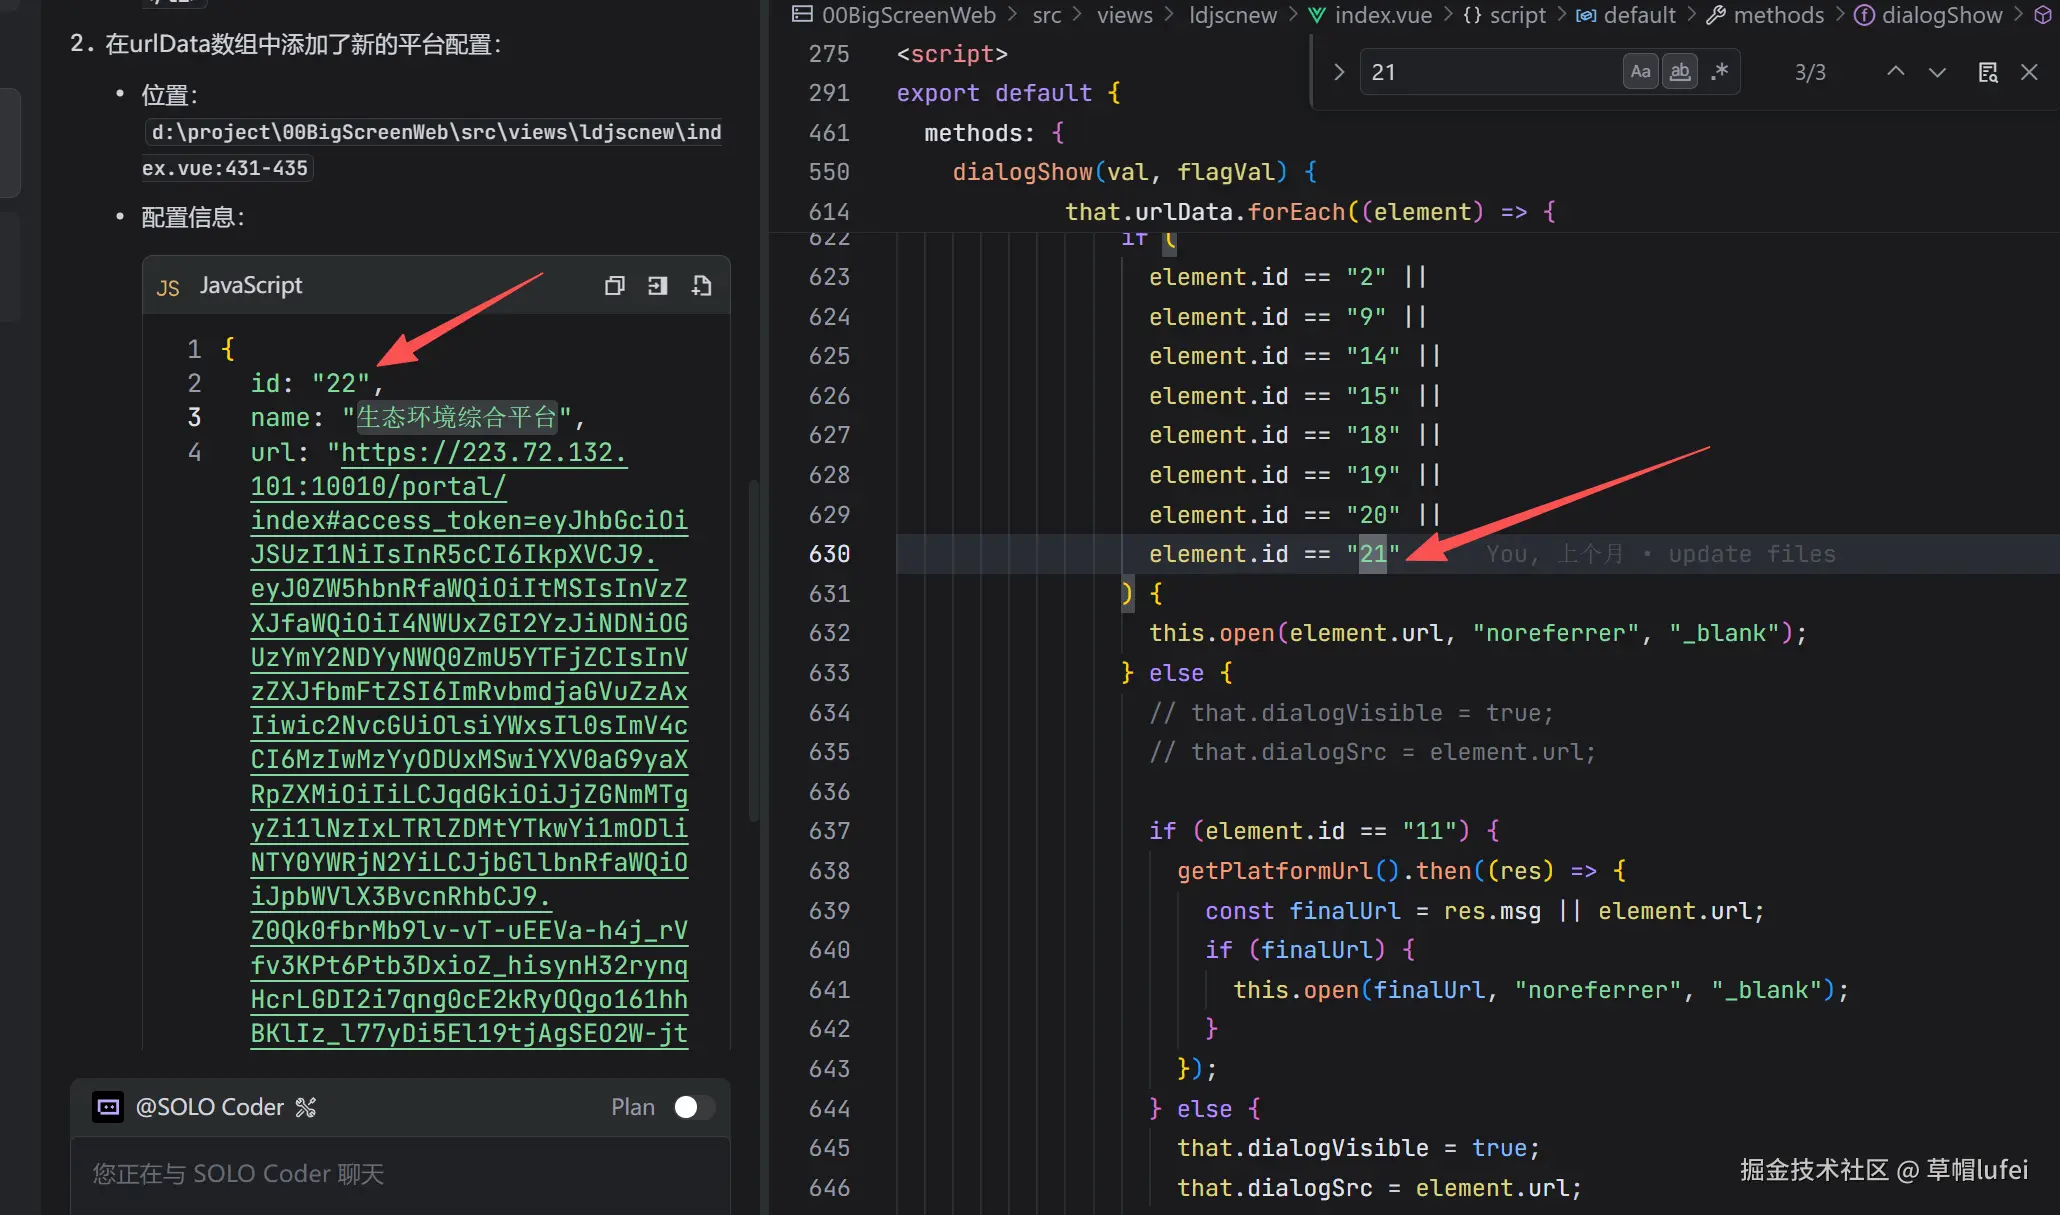Open the dialogShow breadcrumb dropdown

click(1941, 15)
